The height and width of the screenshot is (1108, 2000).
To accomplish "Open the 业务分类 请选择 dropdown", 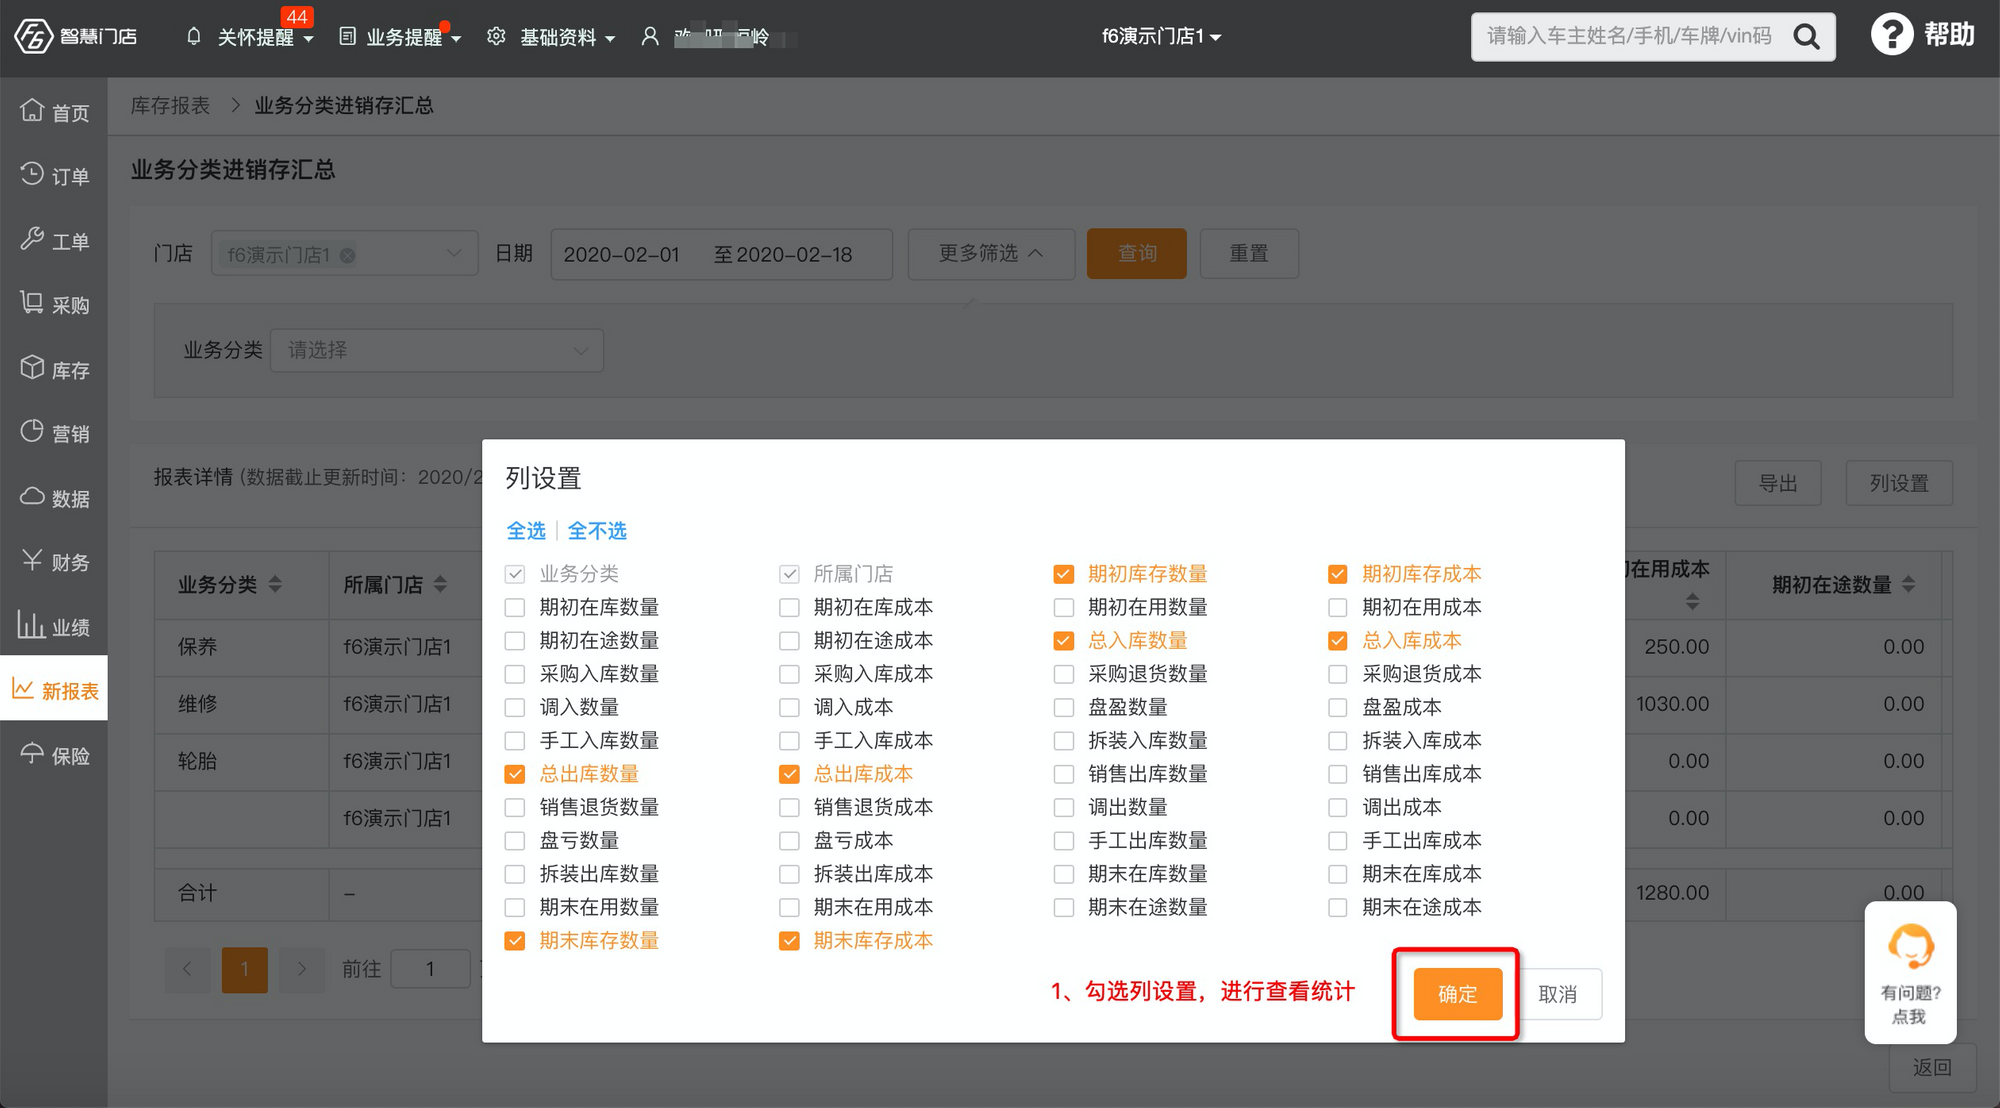I will pyautogui.click(x=437, y=350).
